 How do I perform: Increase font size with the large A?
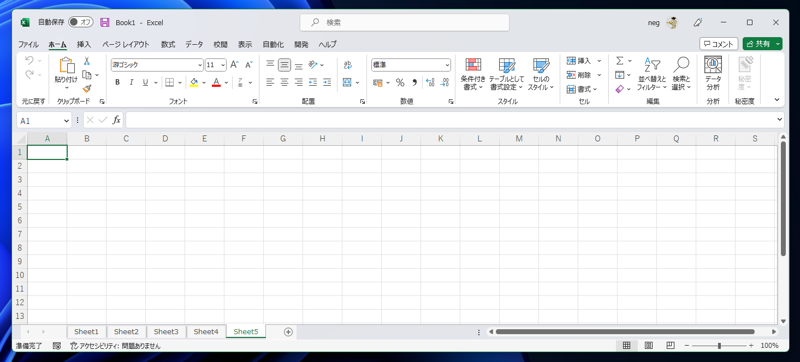click(234, 65)
